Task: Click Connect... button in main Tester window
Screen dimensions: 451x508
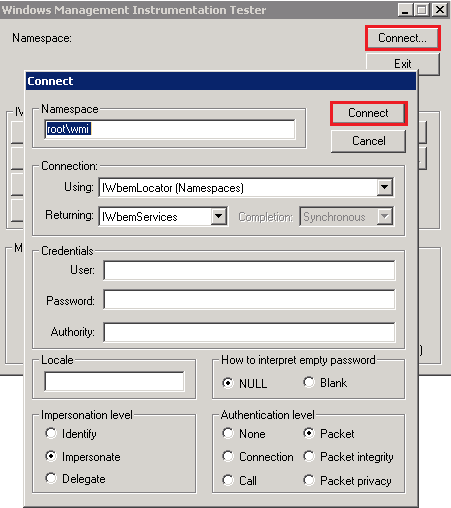Action: 402,38
